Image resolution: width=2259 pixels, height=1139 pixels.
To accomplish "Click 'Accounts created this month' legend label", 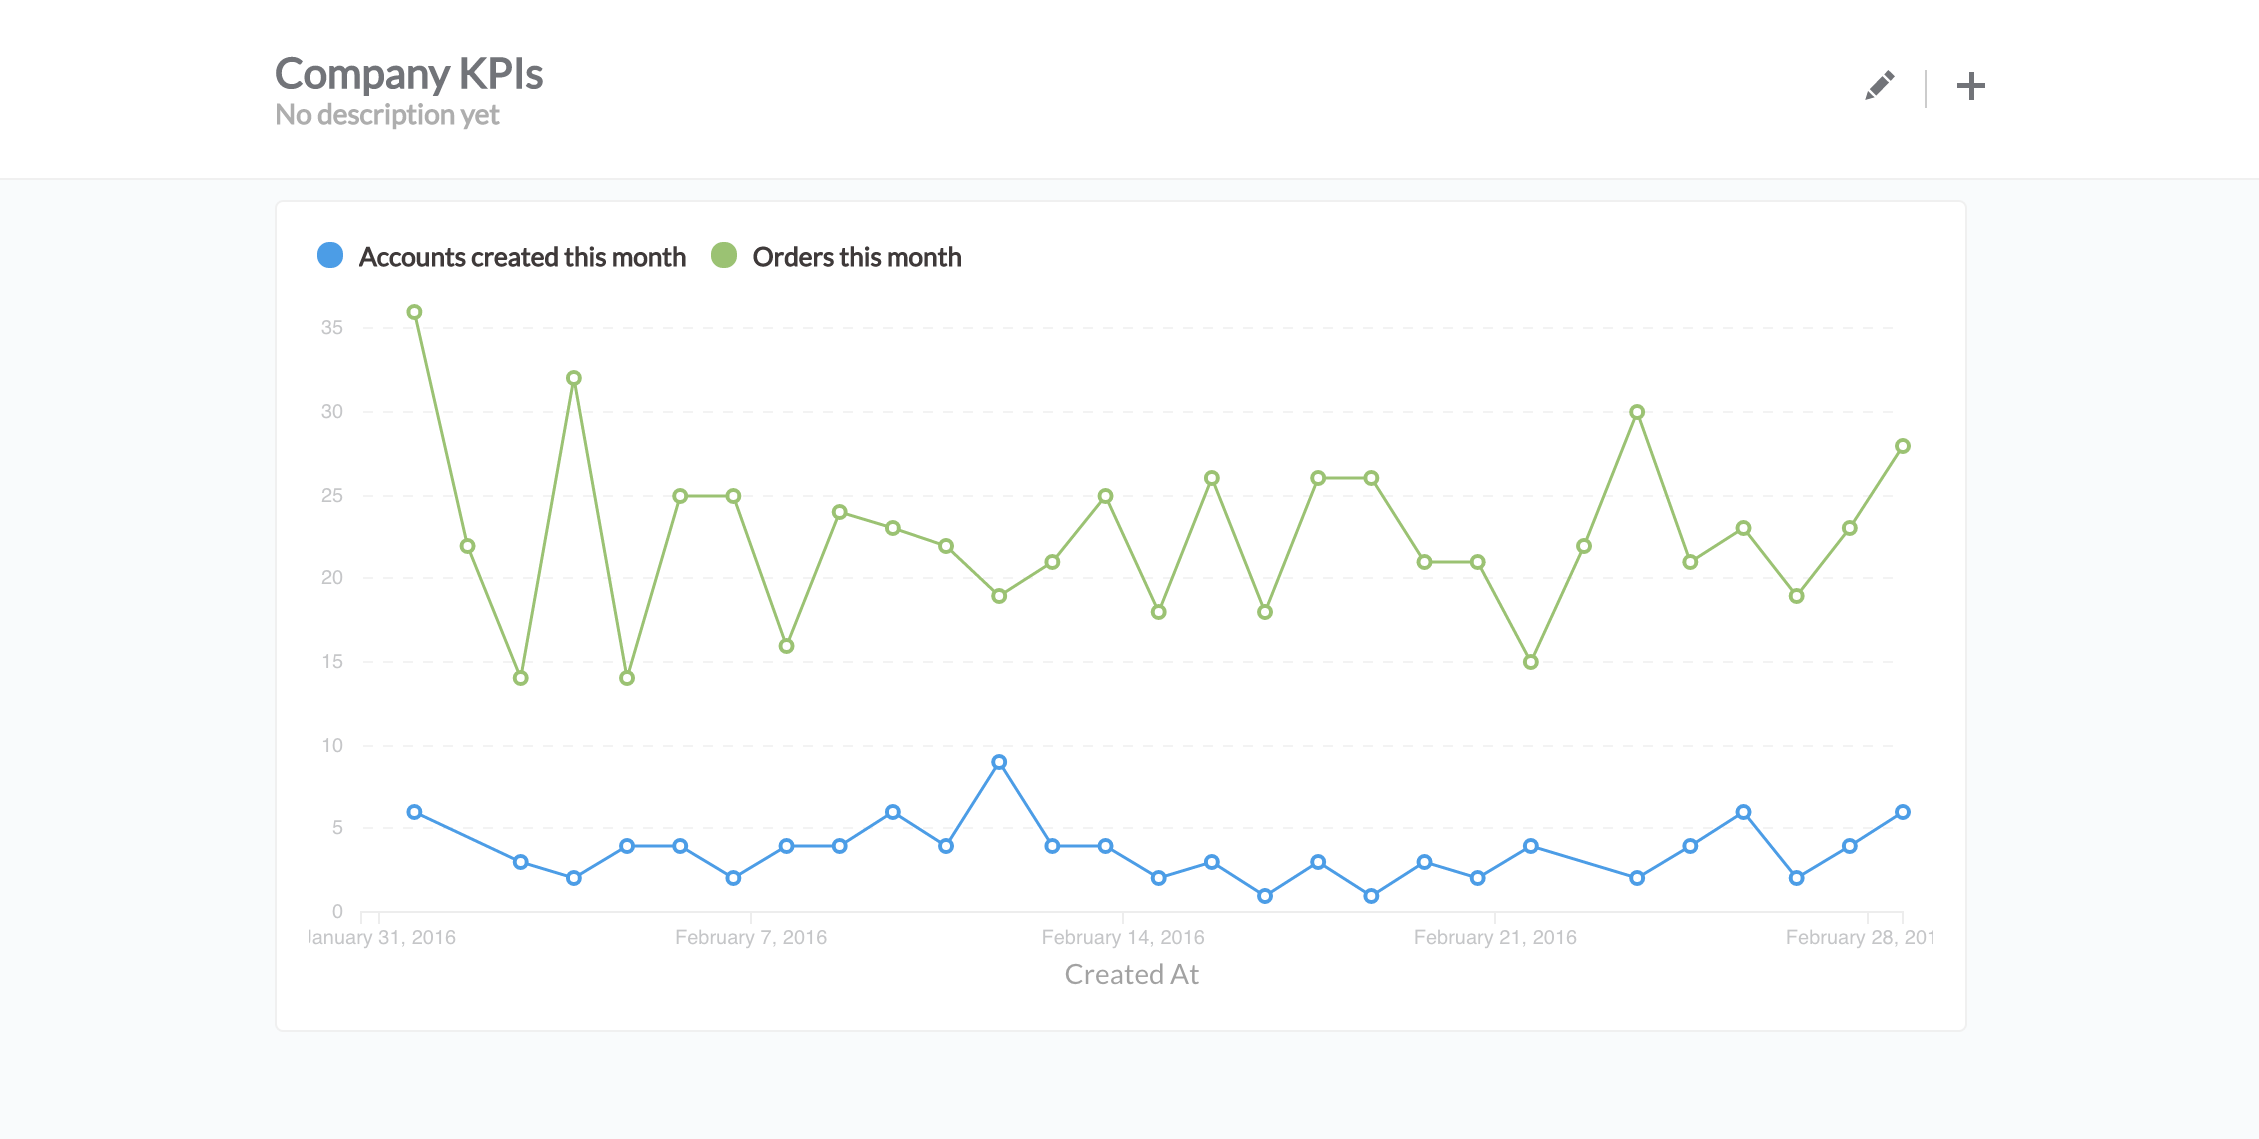I will [522, 257].
